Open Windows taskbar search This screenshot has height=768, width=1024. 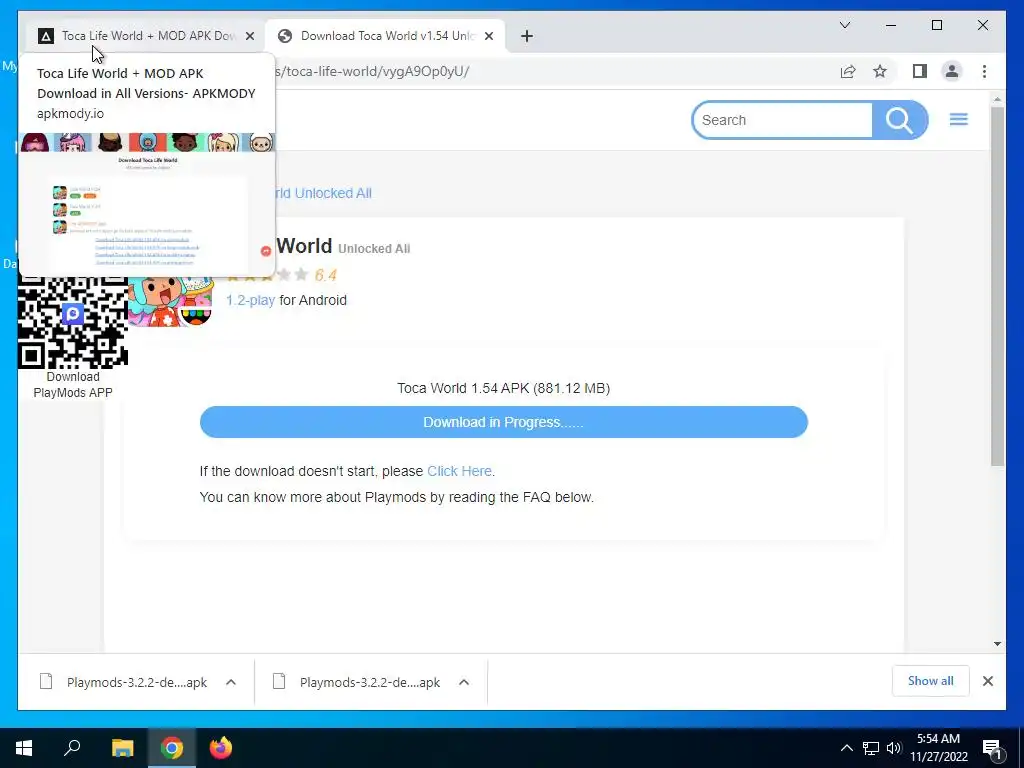pyautogui.click(x=72, y=748)
